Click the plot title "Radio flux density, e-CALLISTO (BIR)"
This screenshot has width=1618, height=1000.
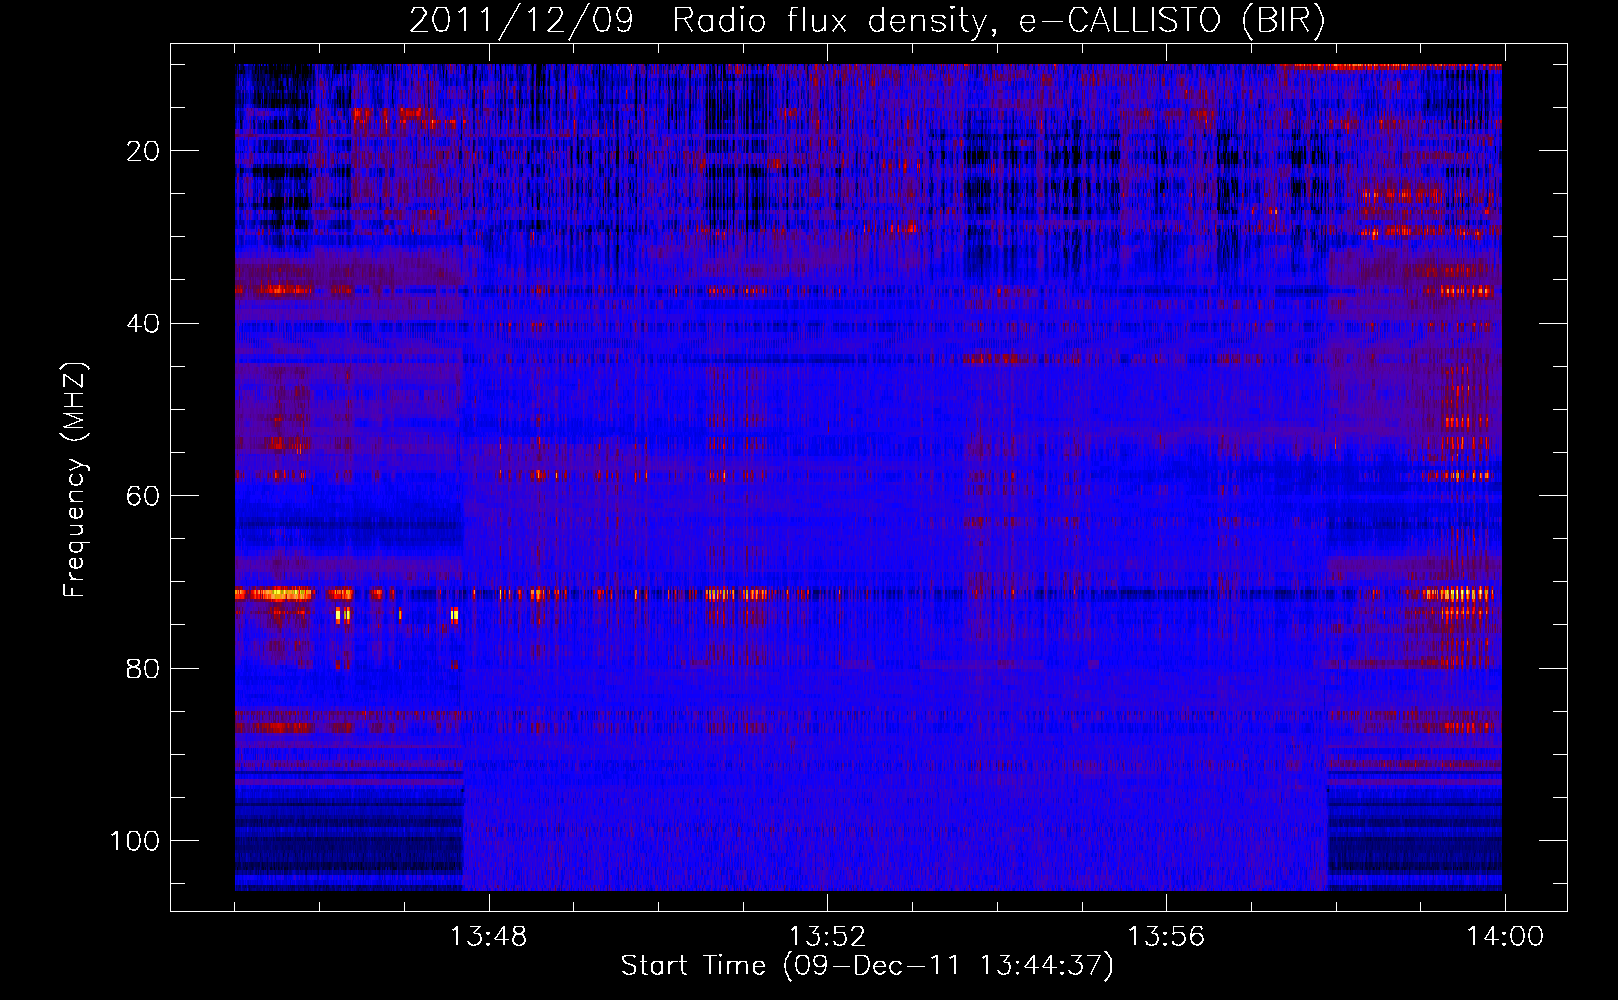[x=998, y=21]
